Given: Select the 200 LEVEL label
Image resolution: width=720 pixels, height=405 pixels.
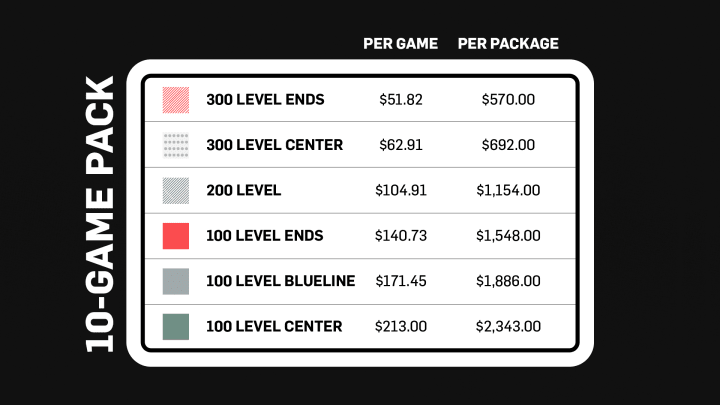Looking at the screenshot, I should pos(243,190).
